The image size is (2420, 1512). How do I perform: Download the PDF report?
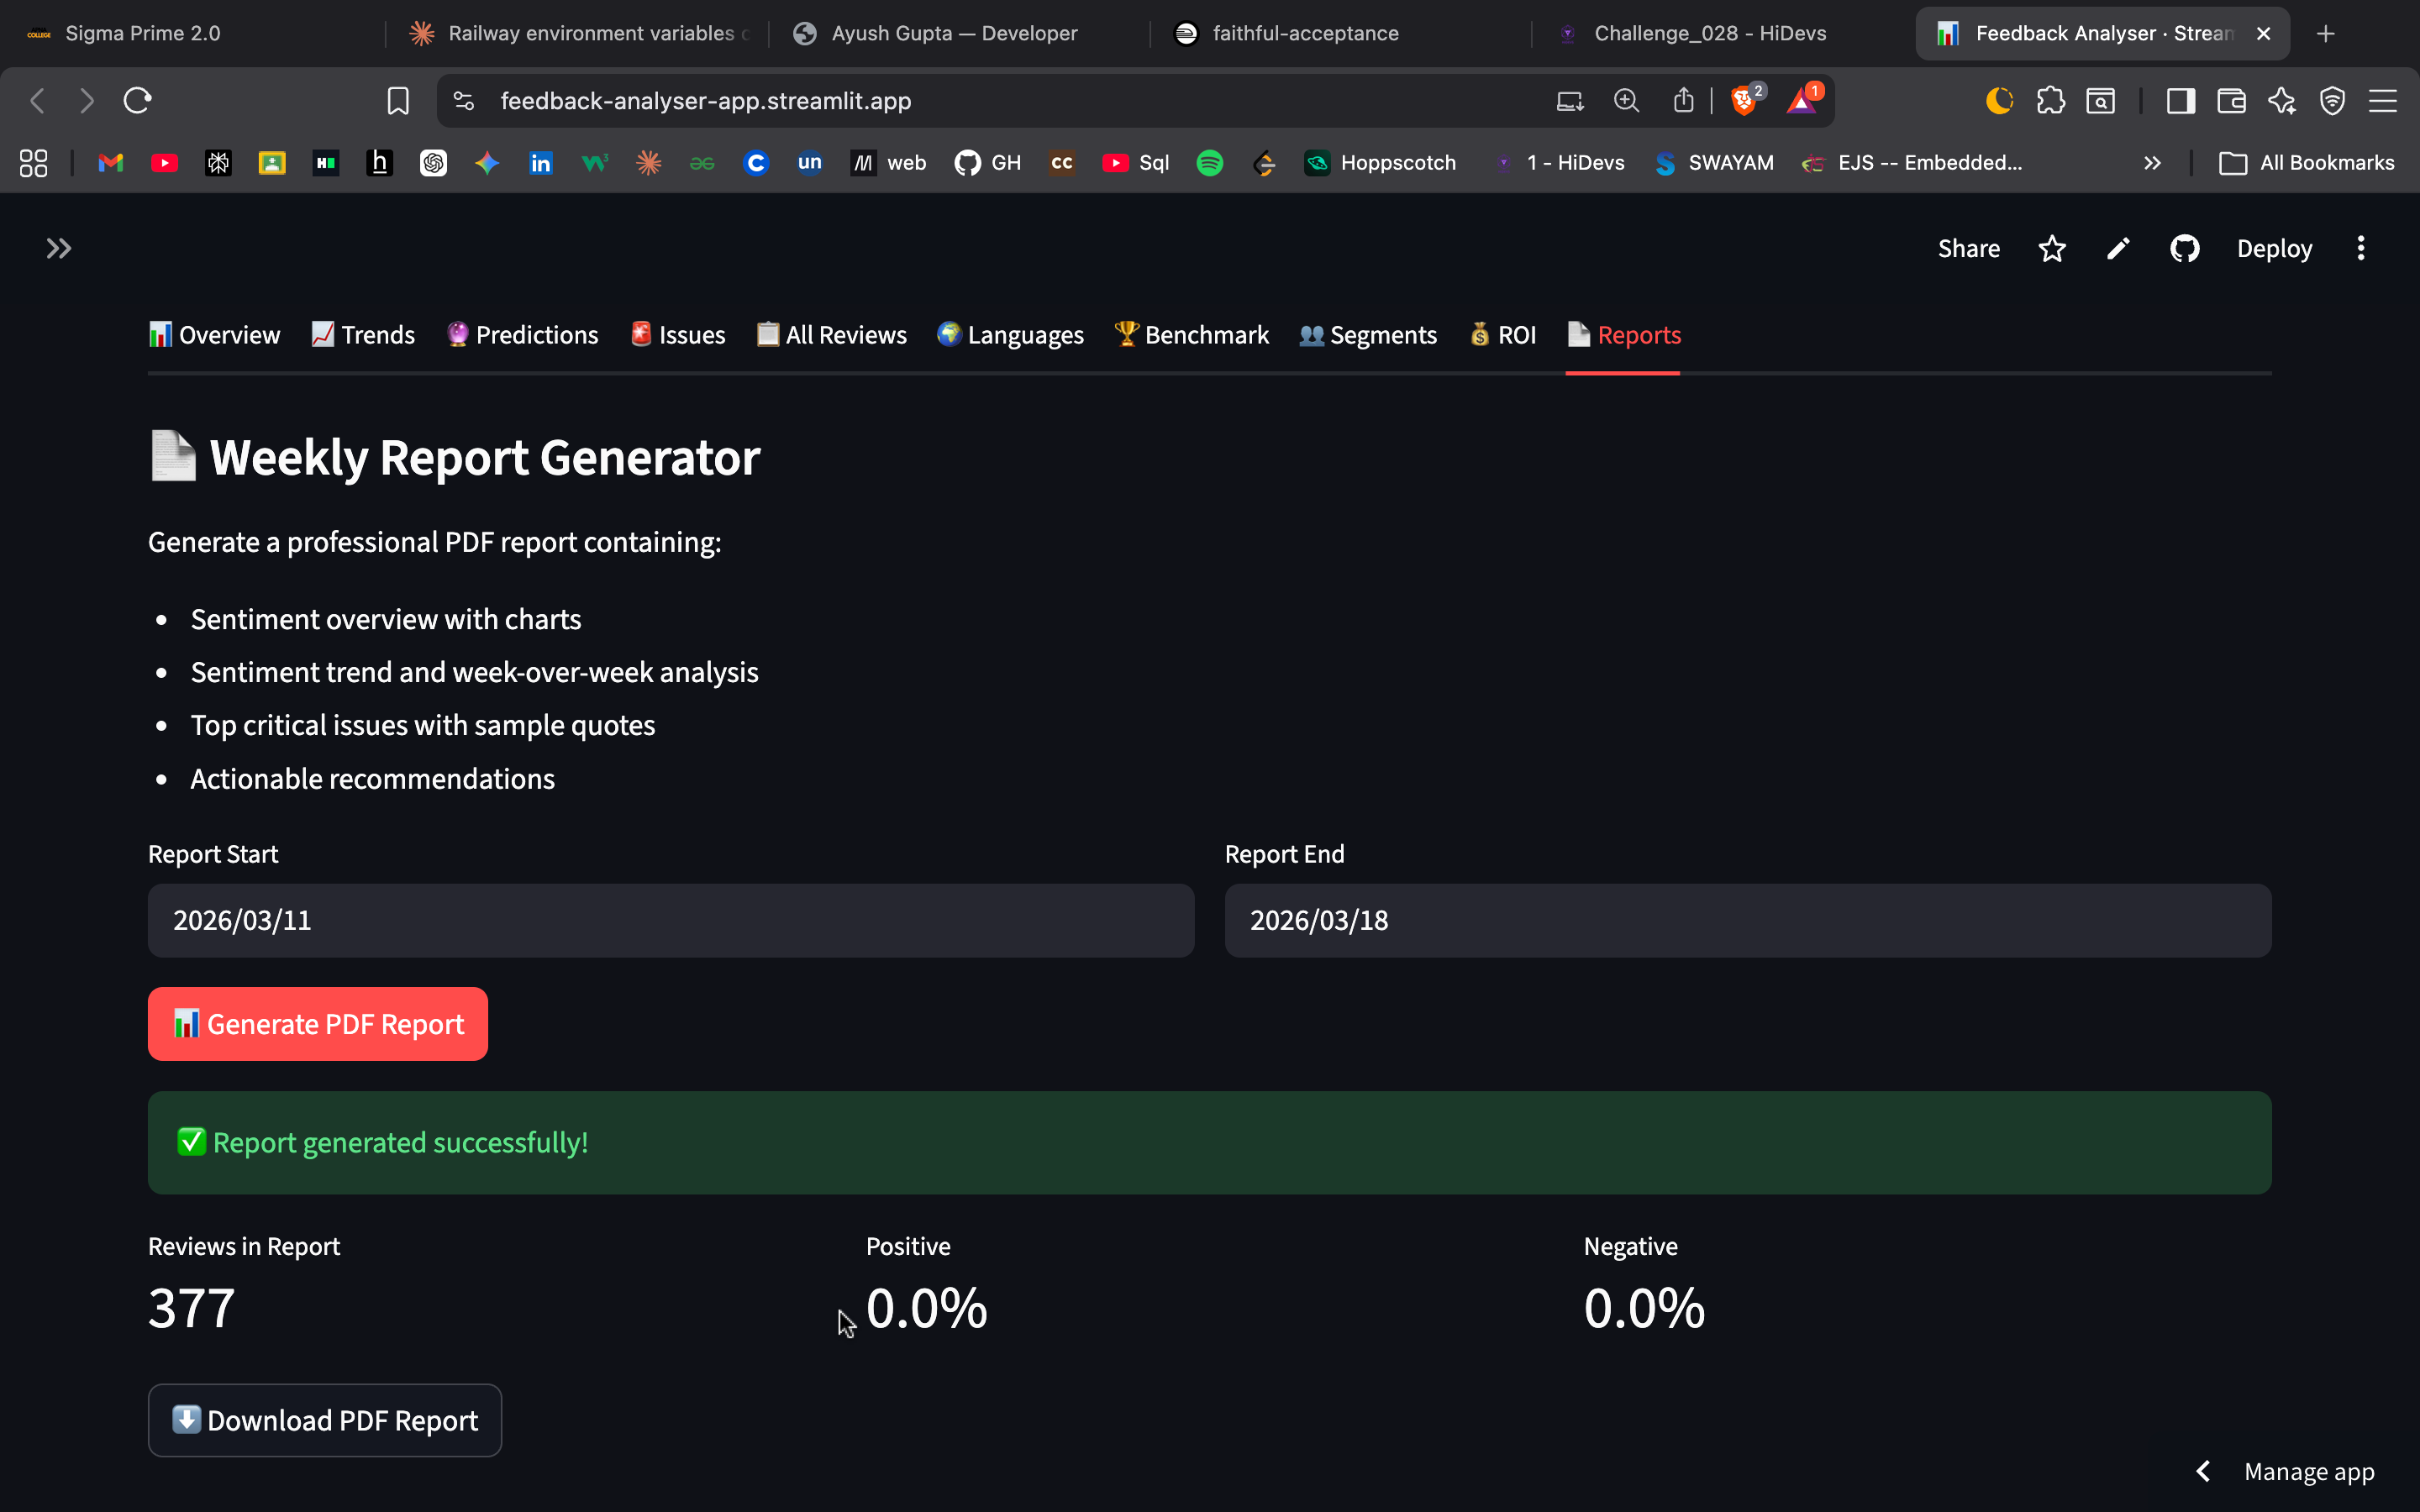(x=324, y=1420)
